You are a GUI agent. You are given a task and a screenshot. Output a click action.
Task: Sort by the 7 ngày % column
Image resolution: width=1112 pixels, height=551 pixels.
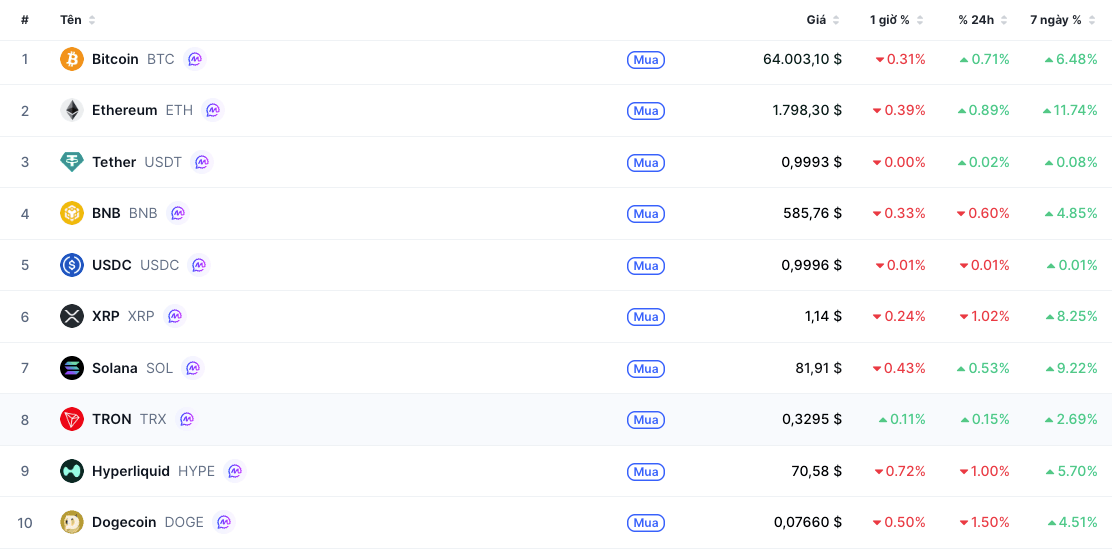pos(1062,20)
